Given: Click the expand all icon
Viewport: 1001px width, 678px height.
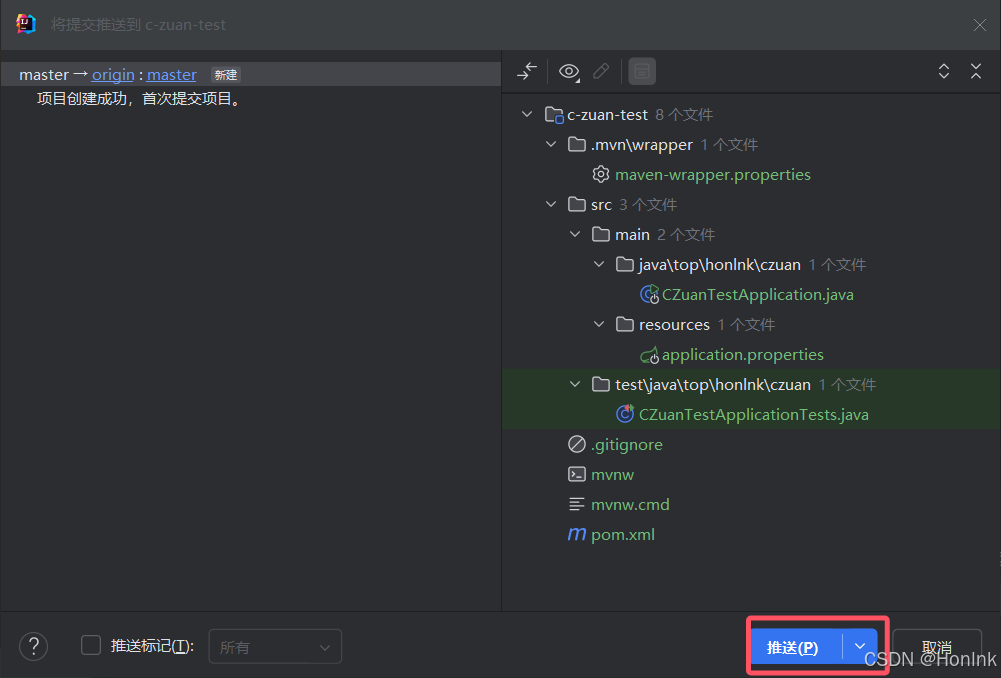Looking at the screenshot, I should (944, 71).
